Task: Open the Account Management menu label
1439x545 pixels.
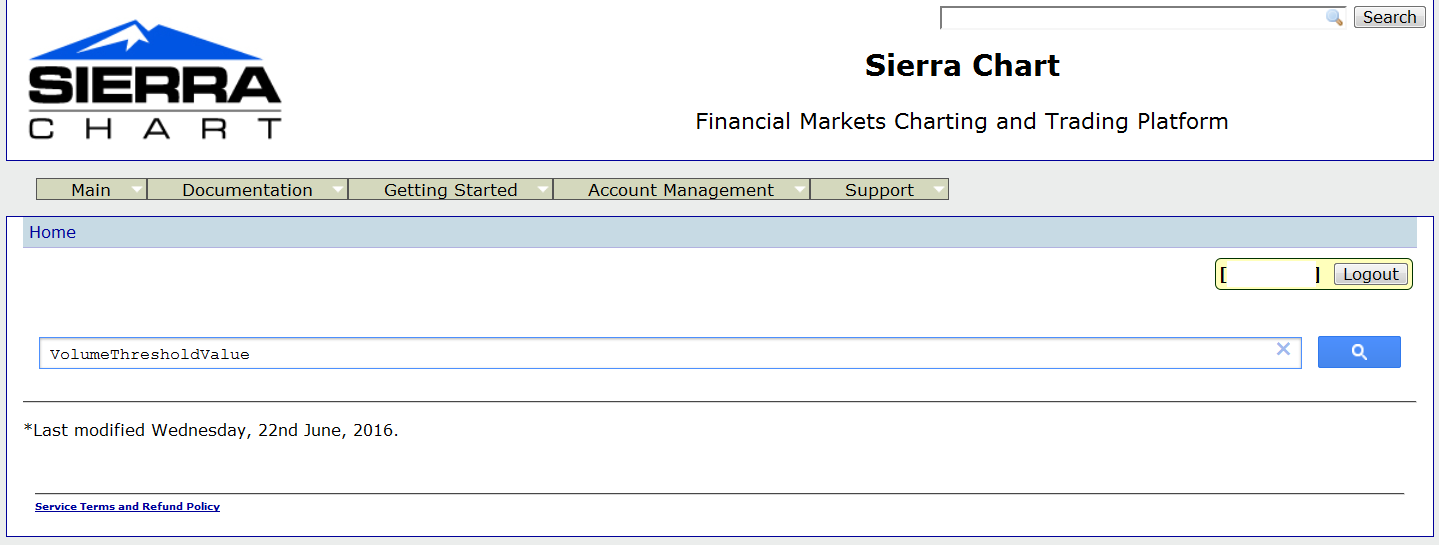Action: [680, 190]
